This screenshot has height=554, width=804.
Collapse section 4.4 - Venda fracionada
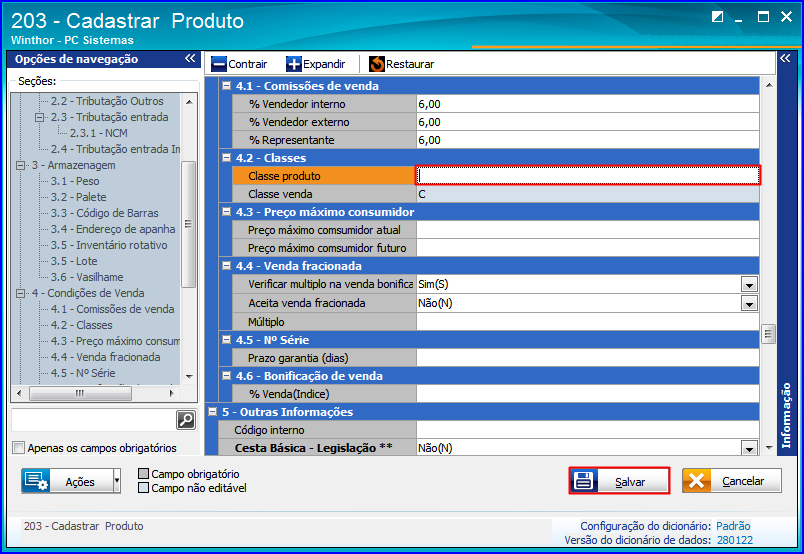pos(226,265)
